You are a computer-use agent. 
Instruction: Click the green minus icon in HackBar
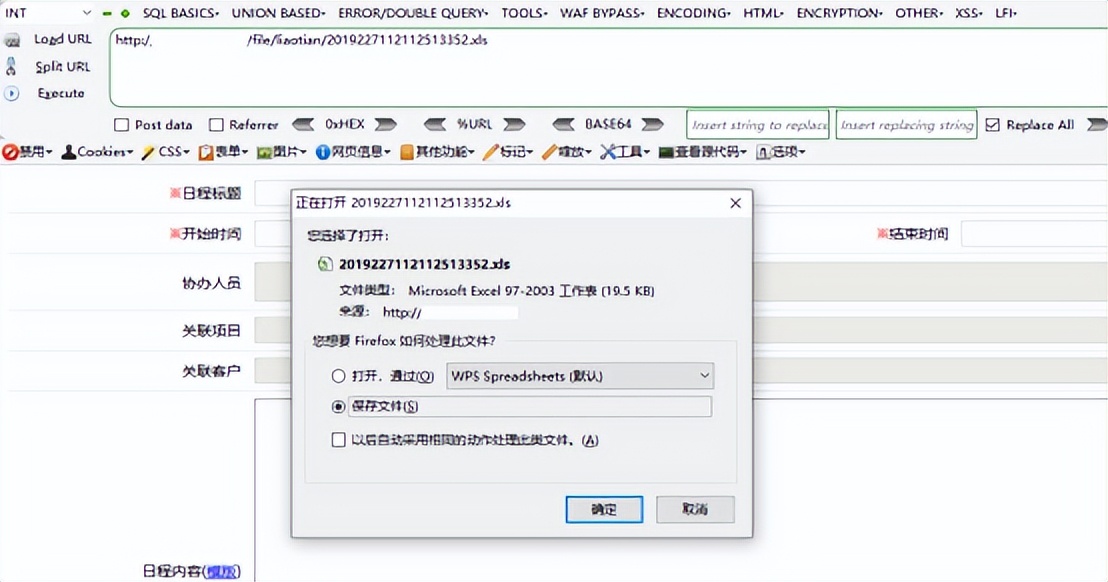coord(107,13)
